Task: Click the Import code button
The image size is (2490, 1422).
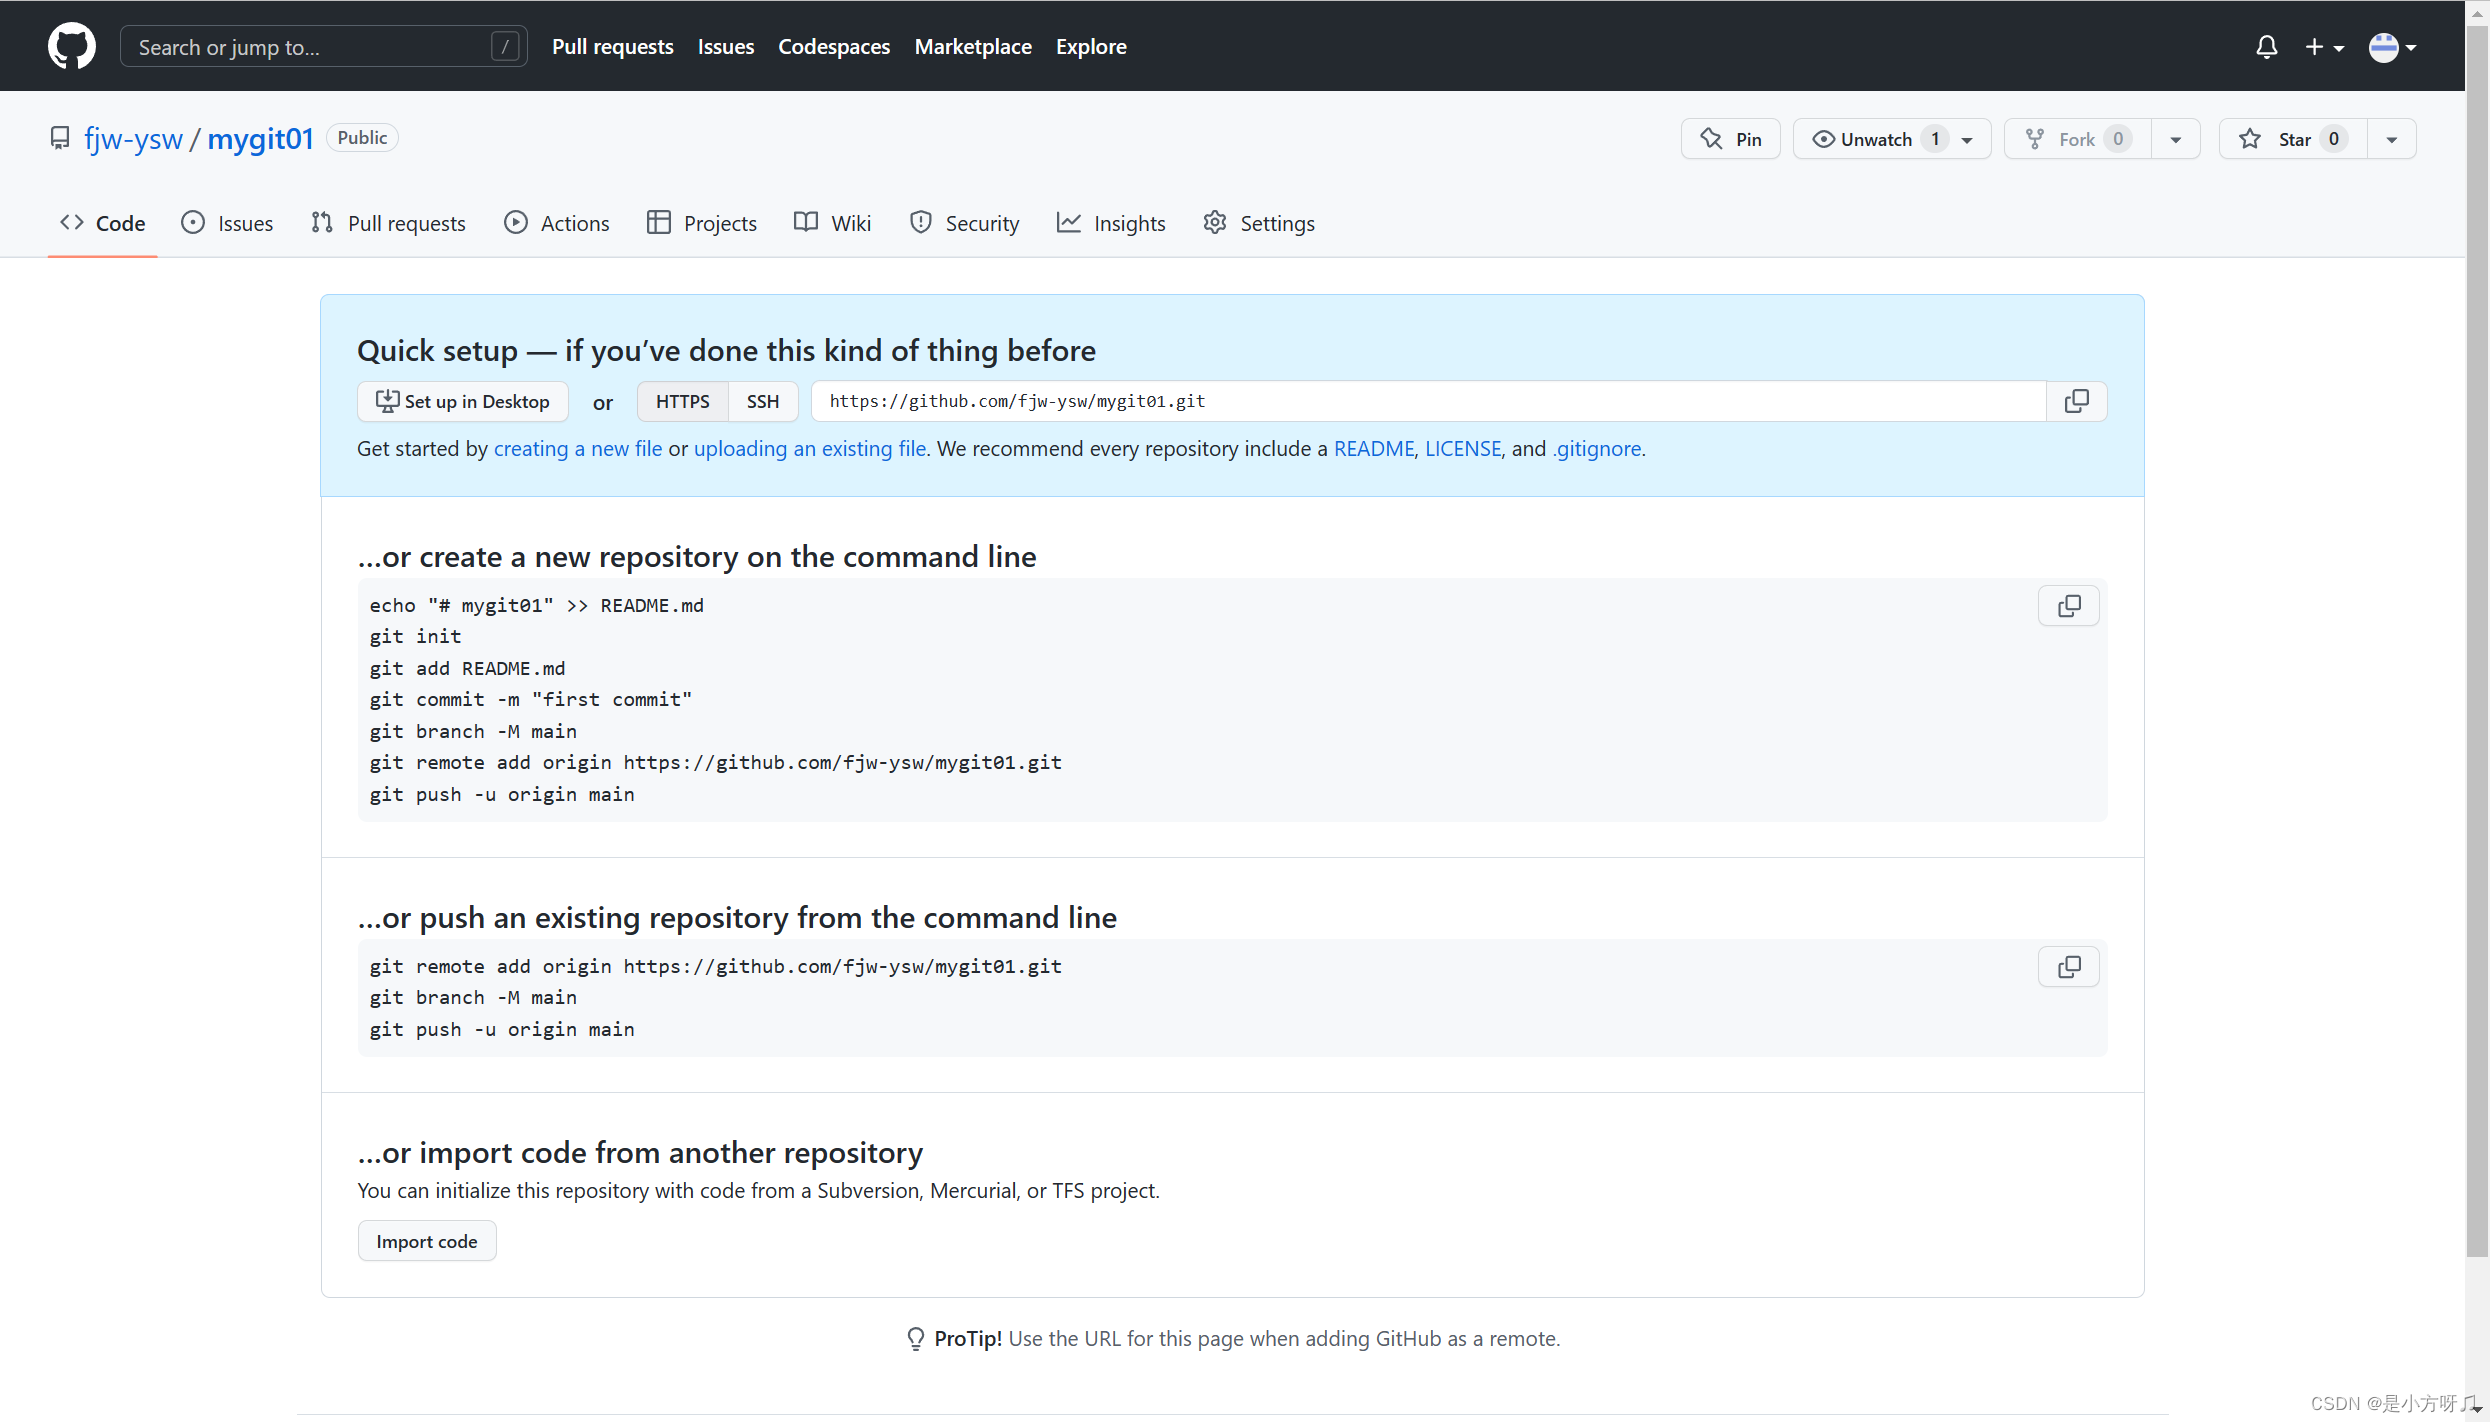Action: 427,1241
